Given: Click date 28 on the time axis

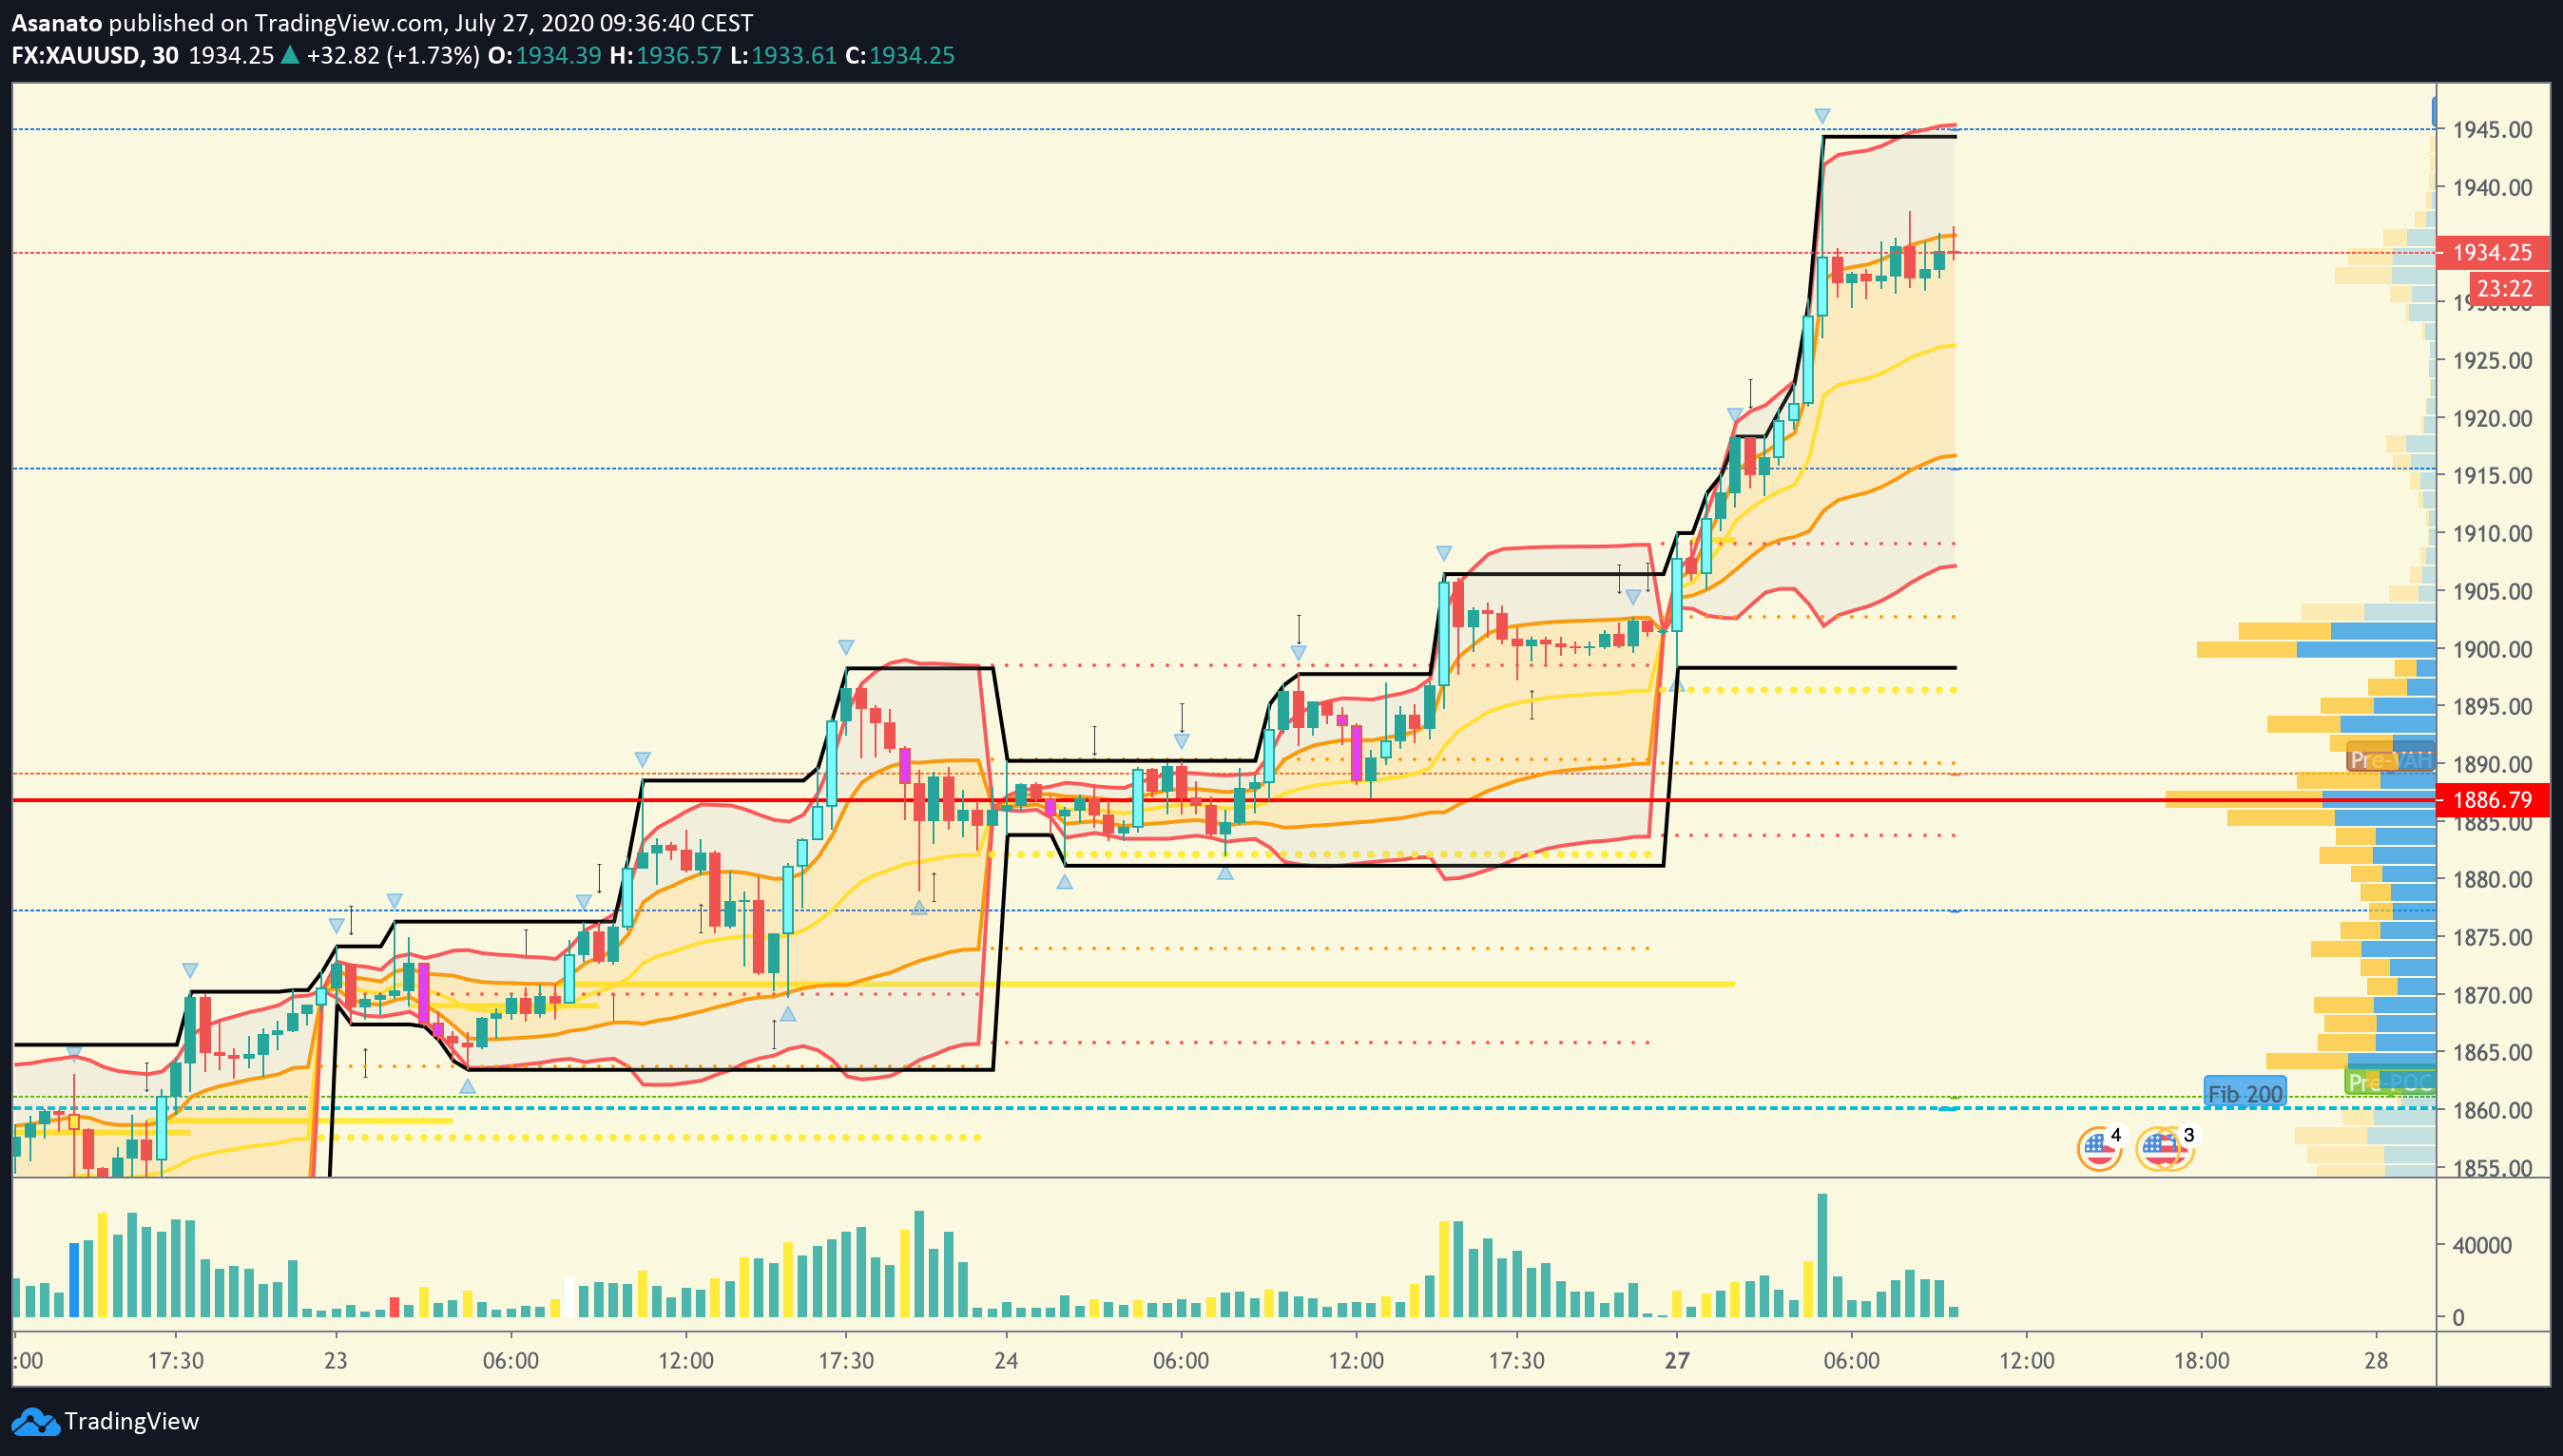Looking at the screenshot, I should [2376, 1360].
